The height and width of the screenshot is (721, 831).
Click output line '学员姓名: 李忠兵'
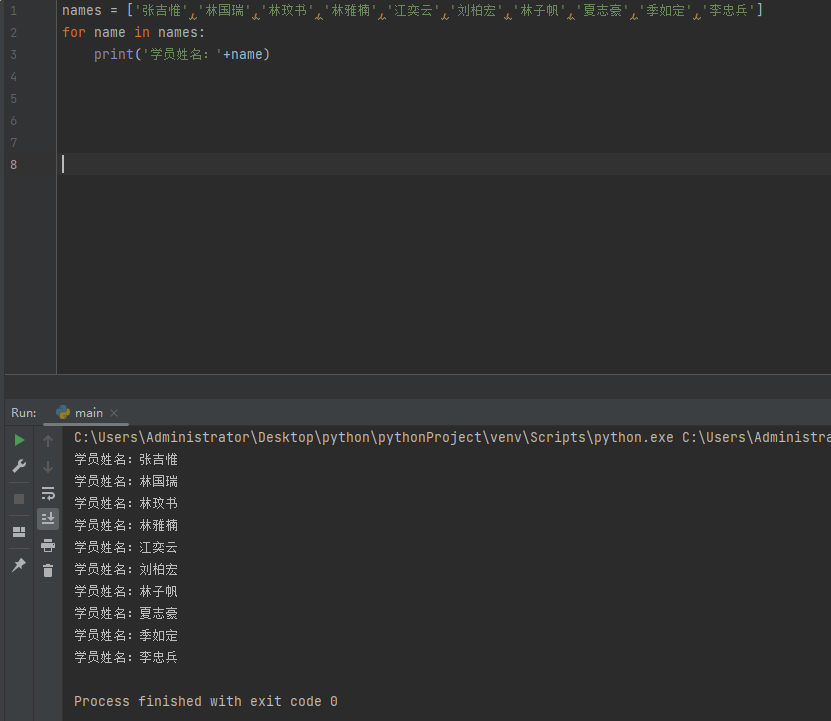[x=126, y=657]
